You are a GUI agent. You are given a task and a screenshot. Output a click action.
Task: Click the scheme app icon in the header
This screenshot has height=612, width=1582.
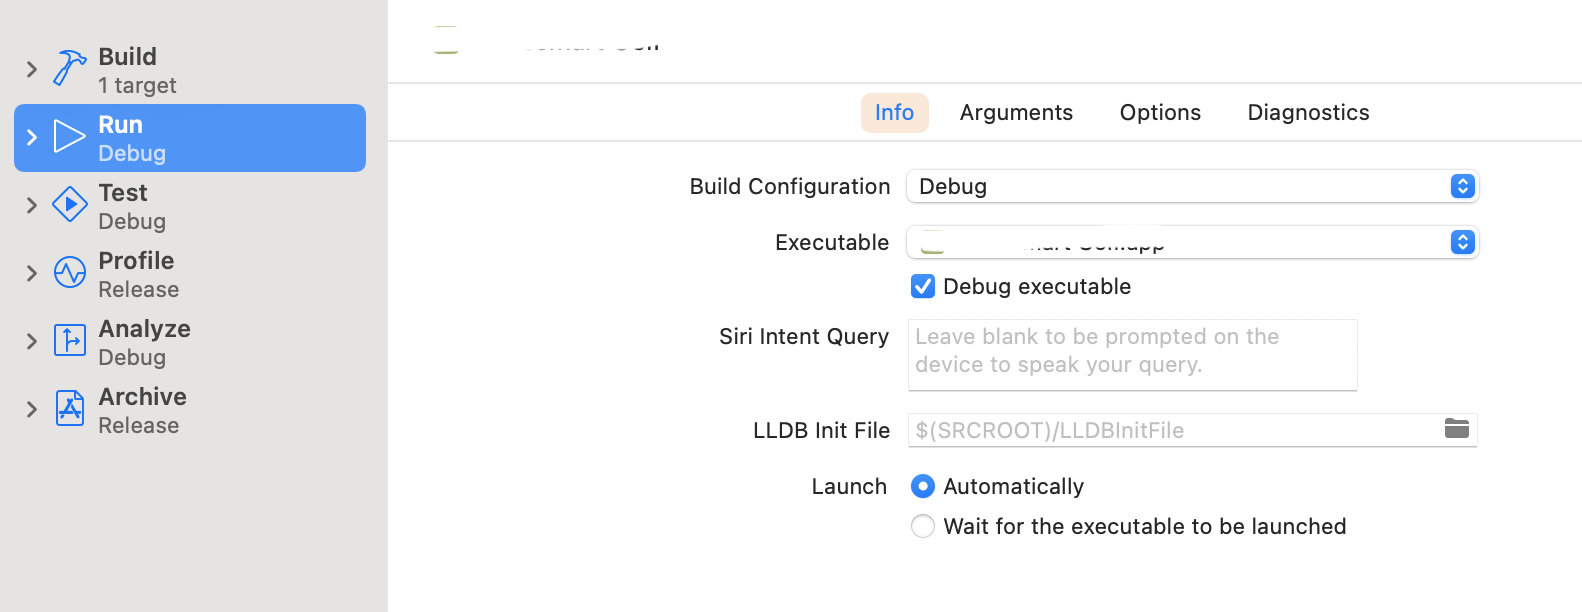(446, 40)
